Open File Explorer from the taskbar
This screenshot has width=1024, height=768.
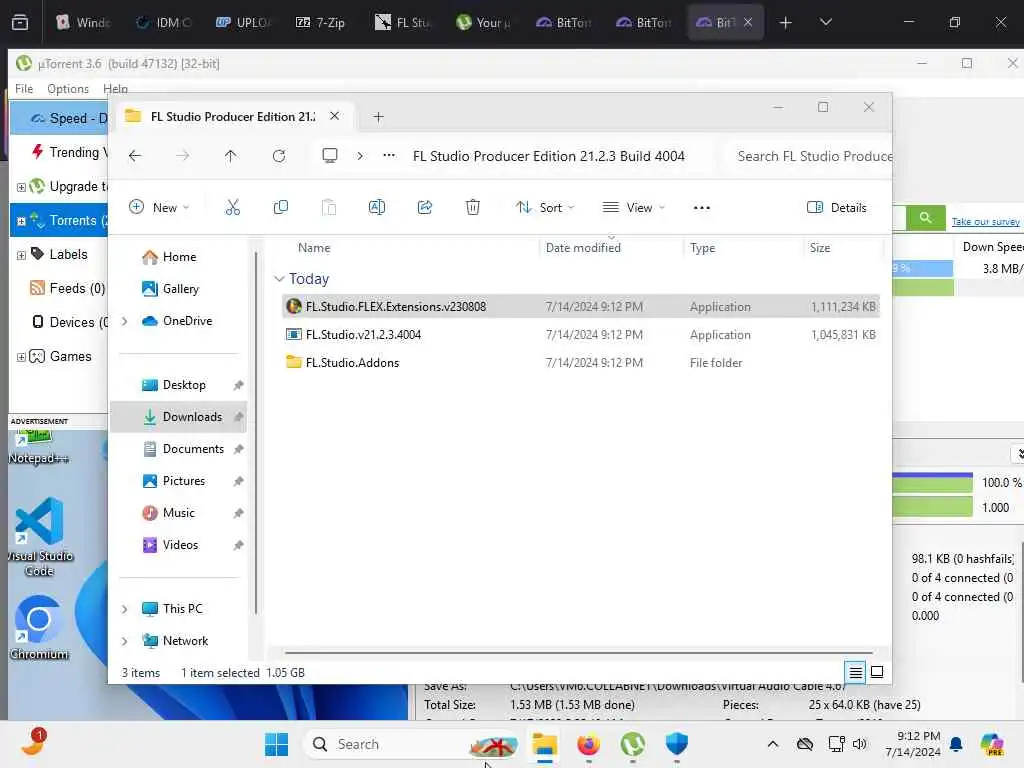544,744
